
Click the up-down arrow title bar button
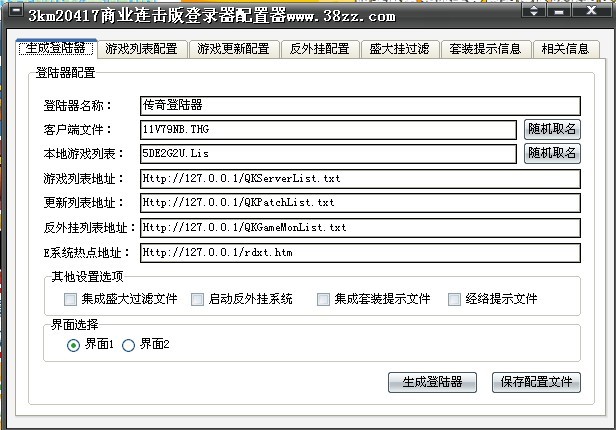coord(536,15)
